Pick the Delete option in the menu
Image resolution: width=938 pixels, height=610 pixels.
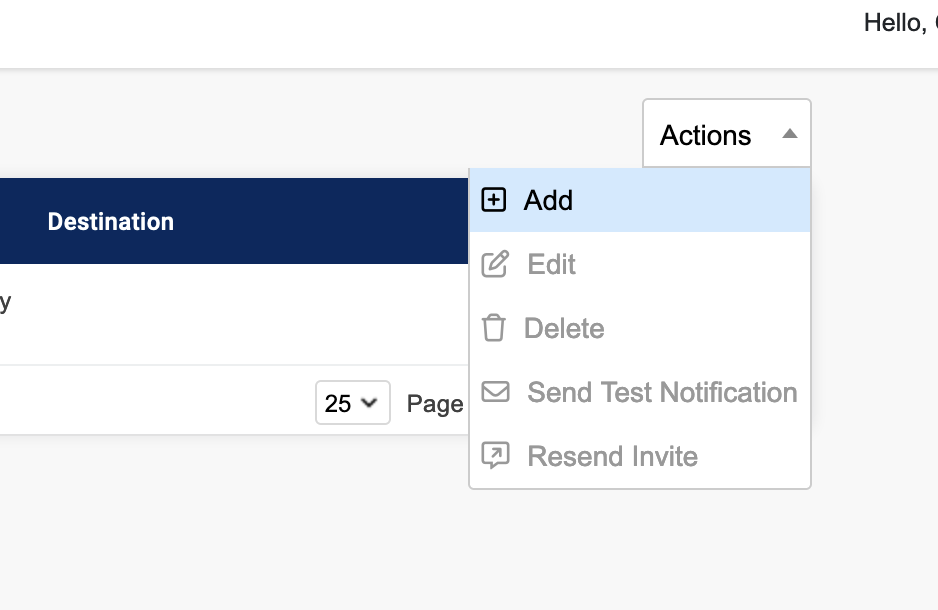[564, 328]
